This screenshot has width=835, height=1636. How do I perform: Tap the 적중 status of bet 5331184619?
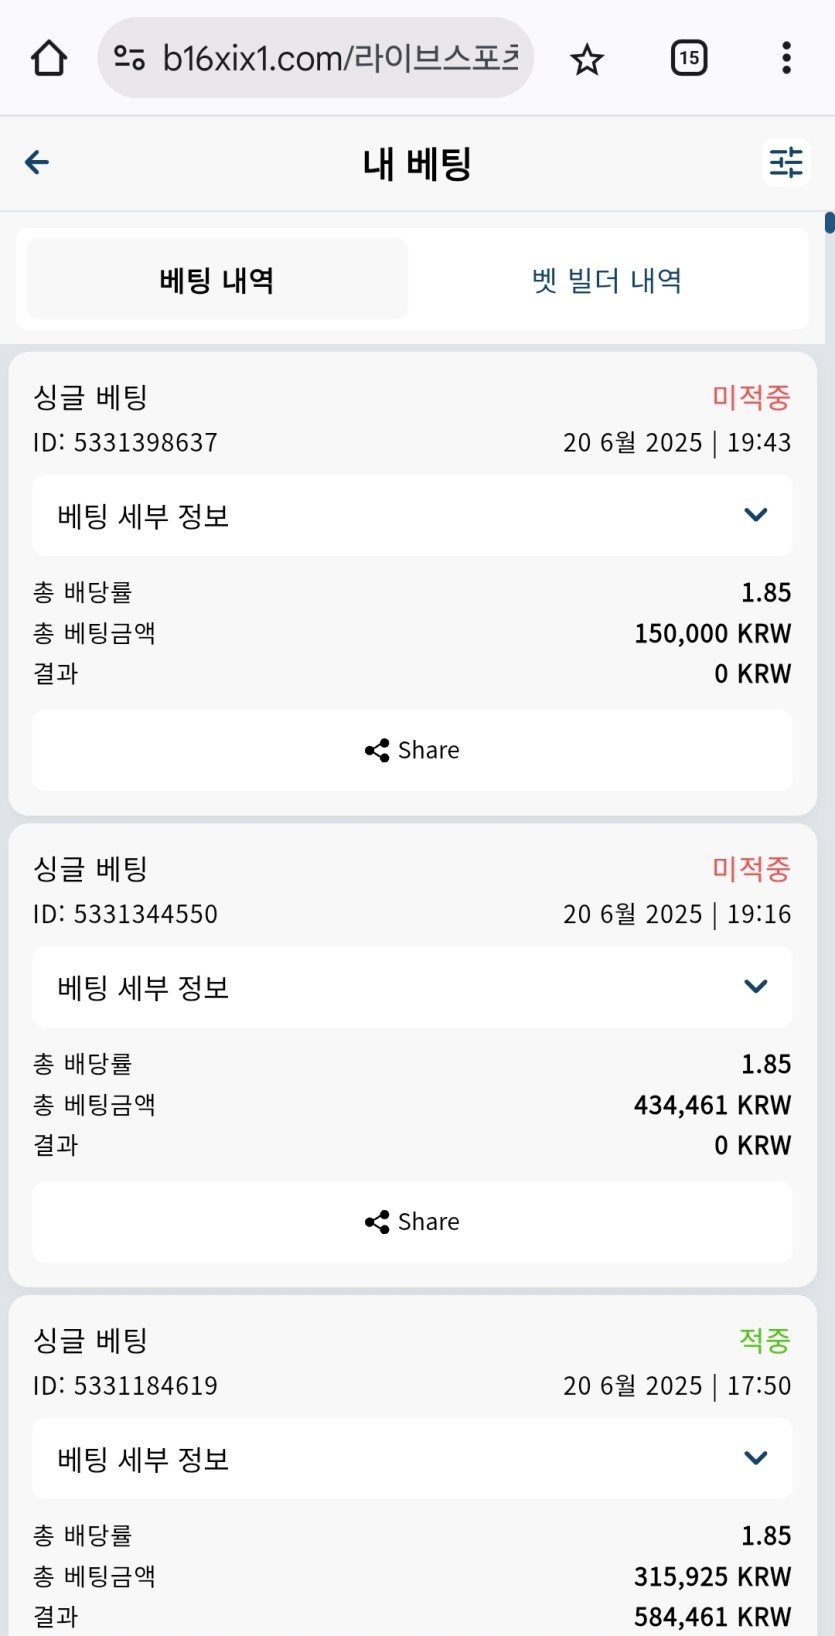pos(764,1340)
